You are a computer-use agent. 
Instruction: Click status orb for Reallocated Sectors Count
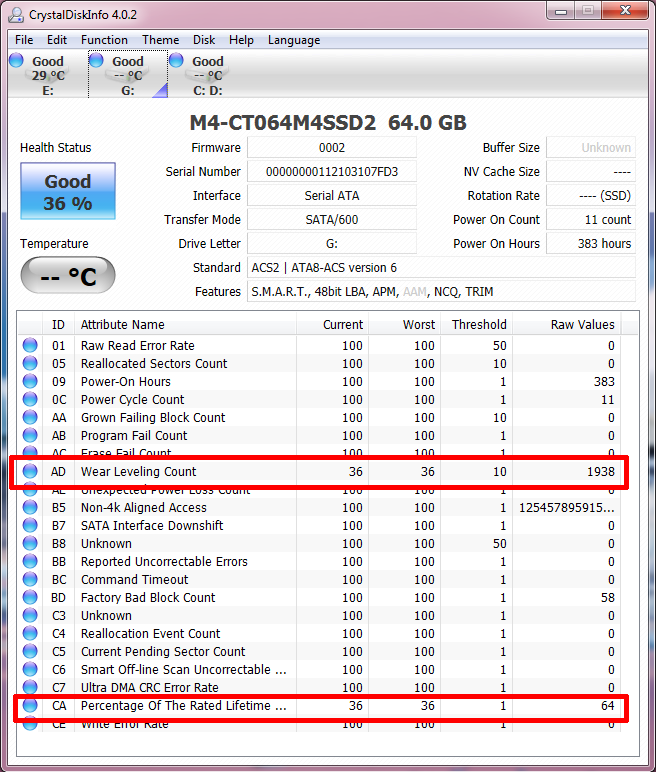[x=30, y=363]
